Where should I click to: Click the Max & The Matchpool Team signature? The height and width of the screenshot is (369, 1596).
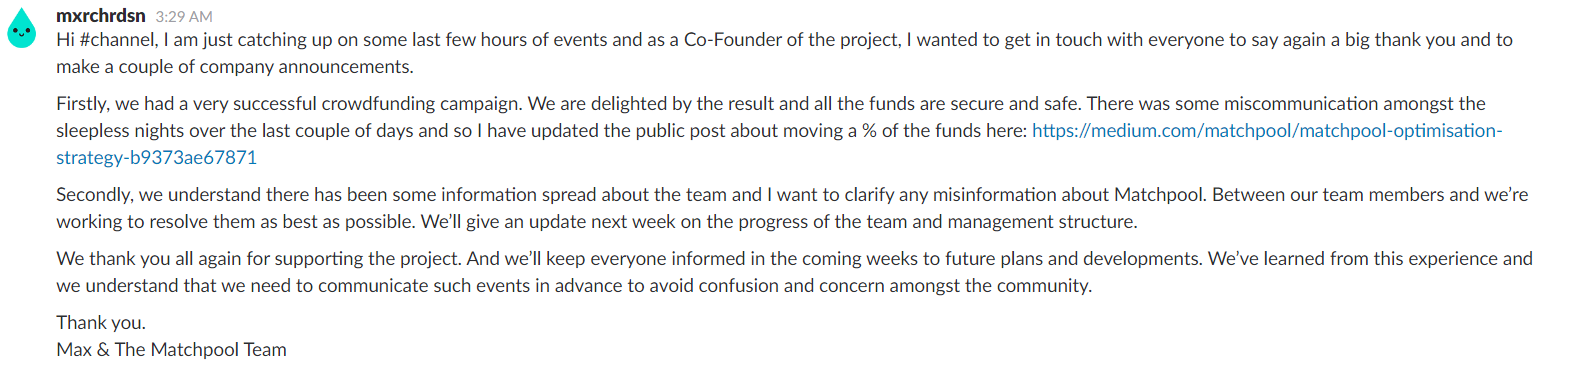(x=171, y=350)
